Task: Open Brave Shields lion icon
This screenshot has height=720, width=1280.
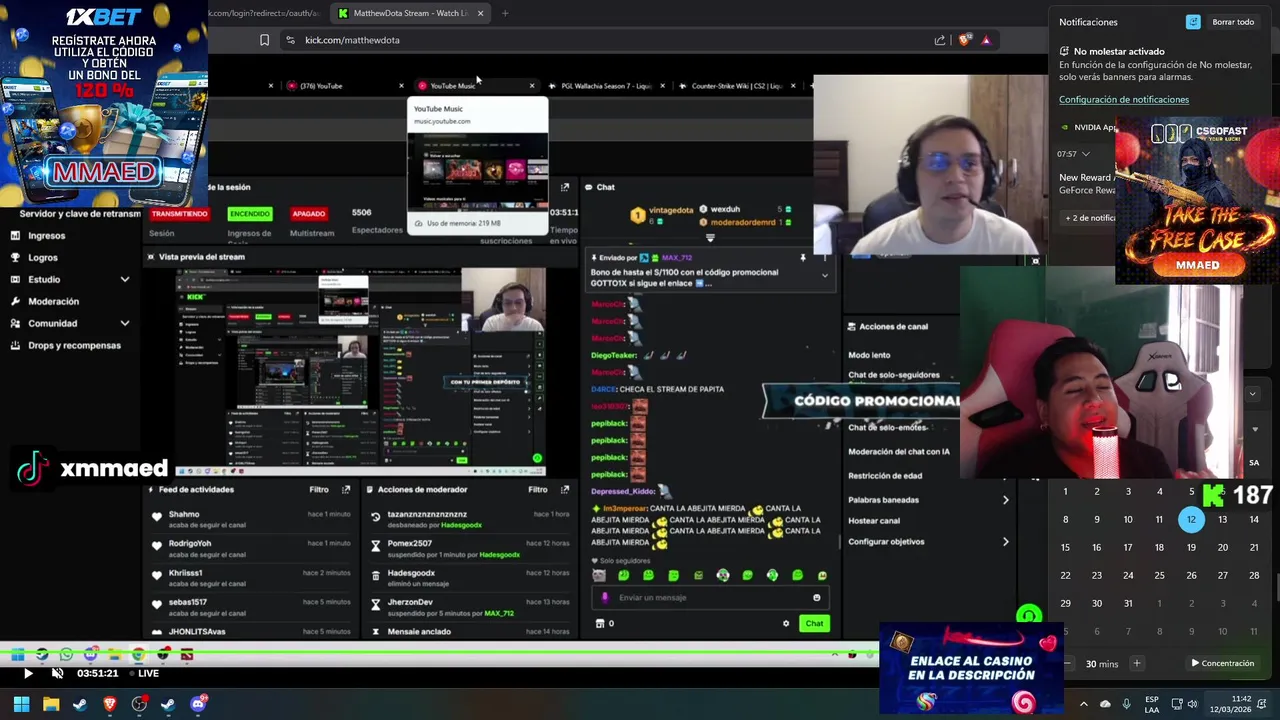Action: click(964, 40)
